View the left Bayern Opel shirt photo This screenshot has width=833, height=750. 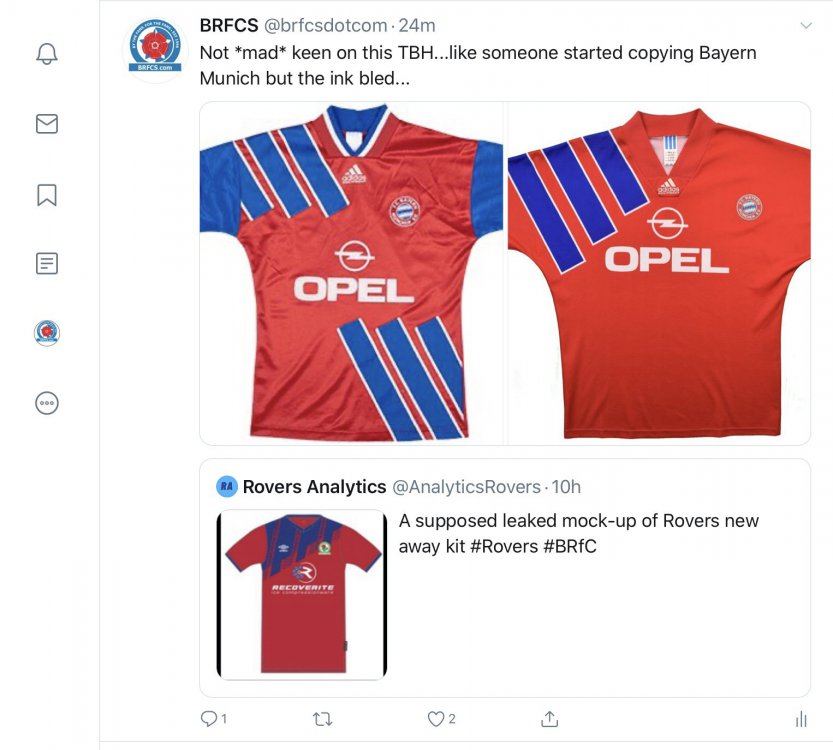(352, 272)
